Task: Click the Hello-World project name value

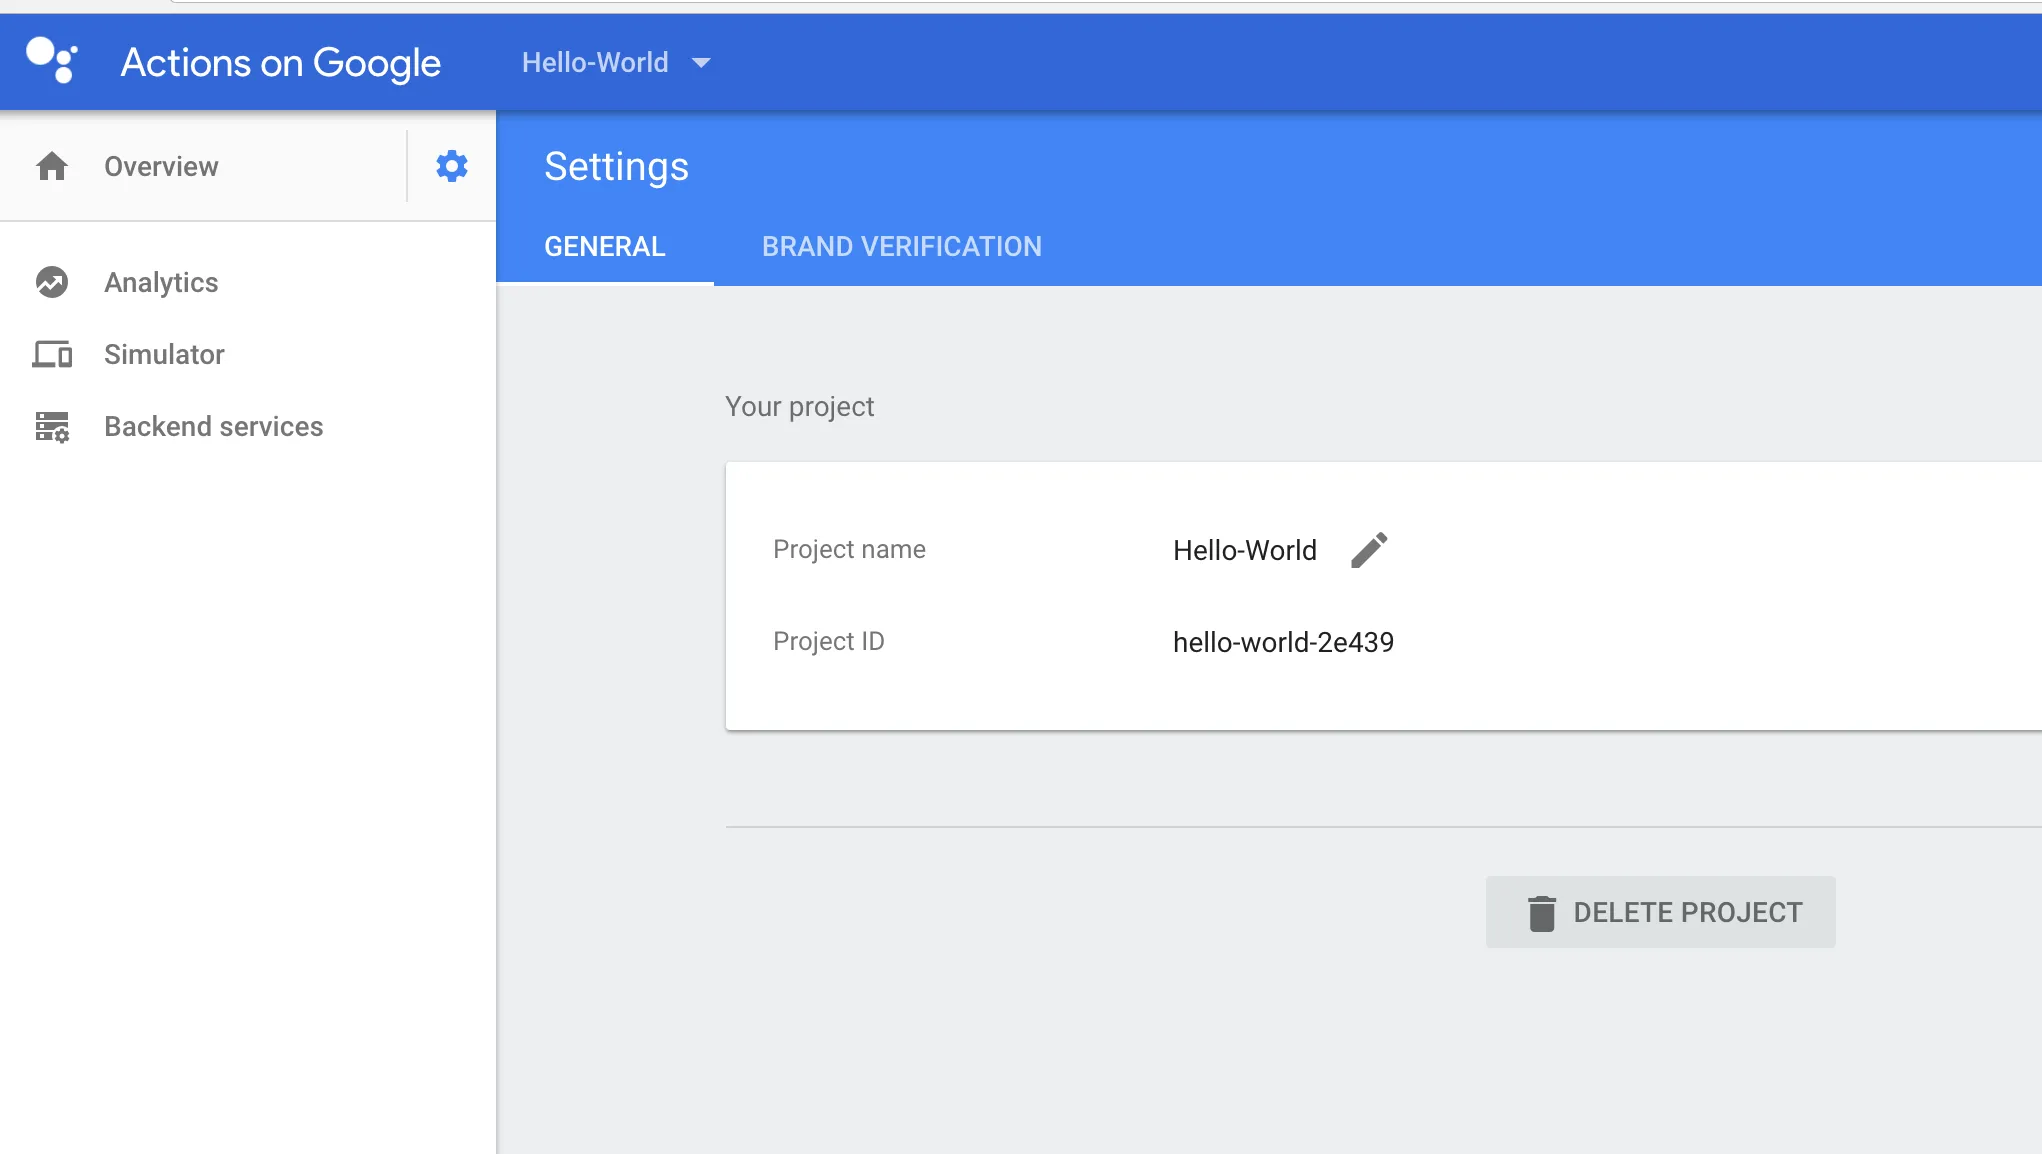Action: [1244, 550]
